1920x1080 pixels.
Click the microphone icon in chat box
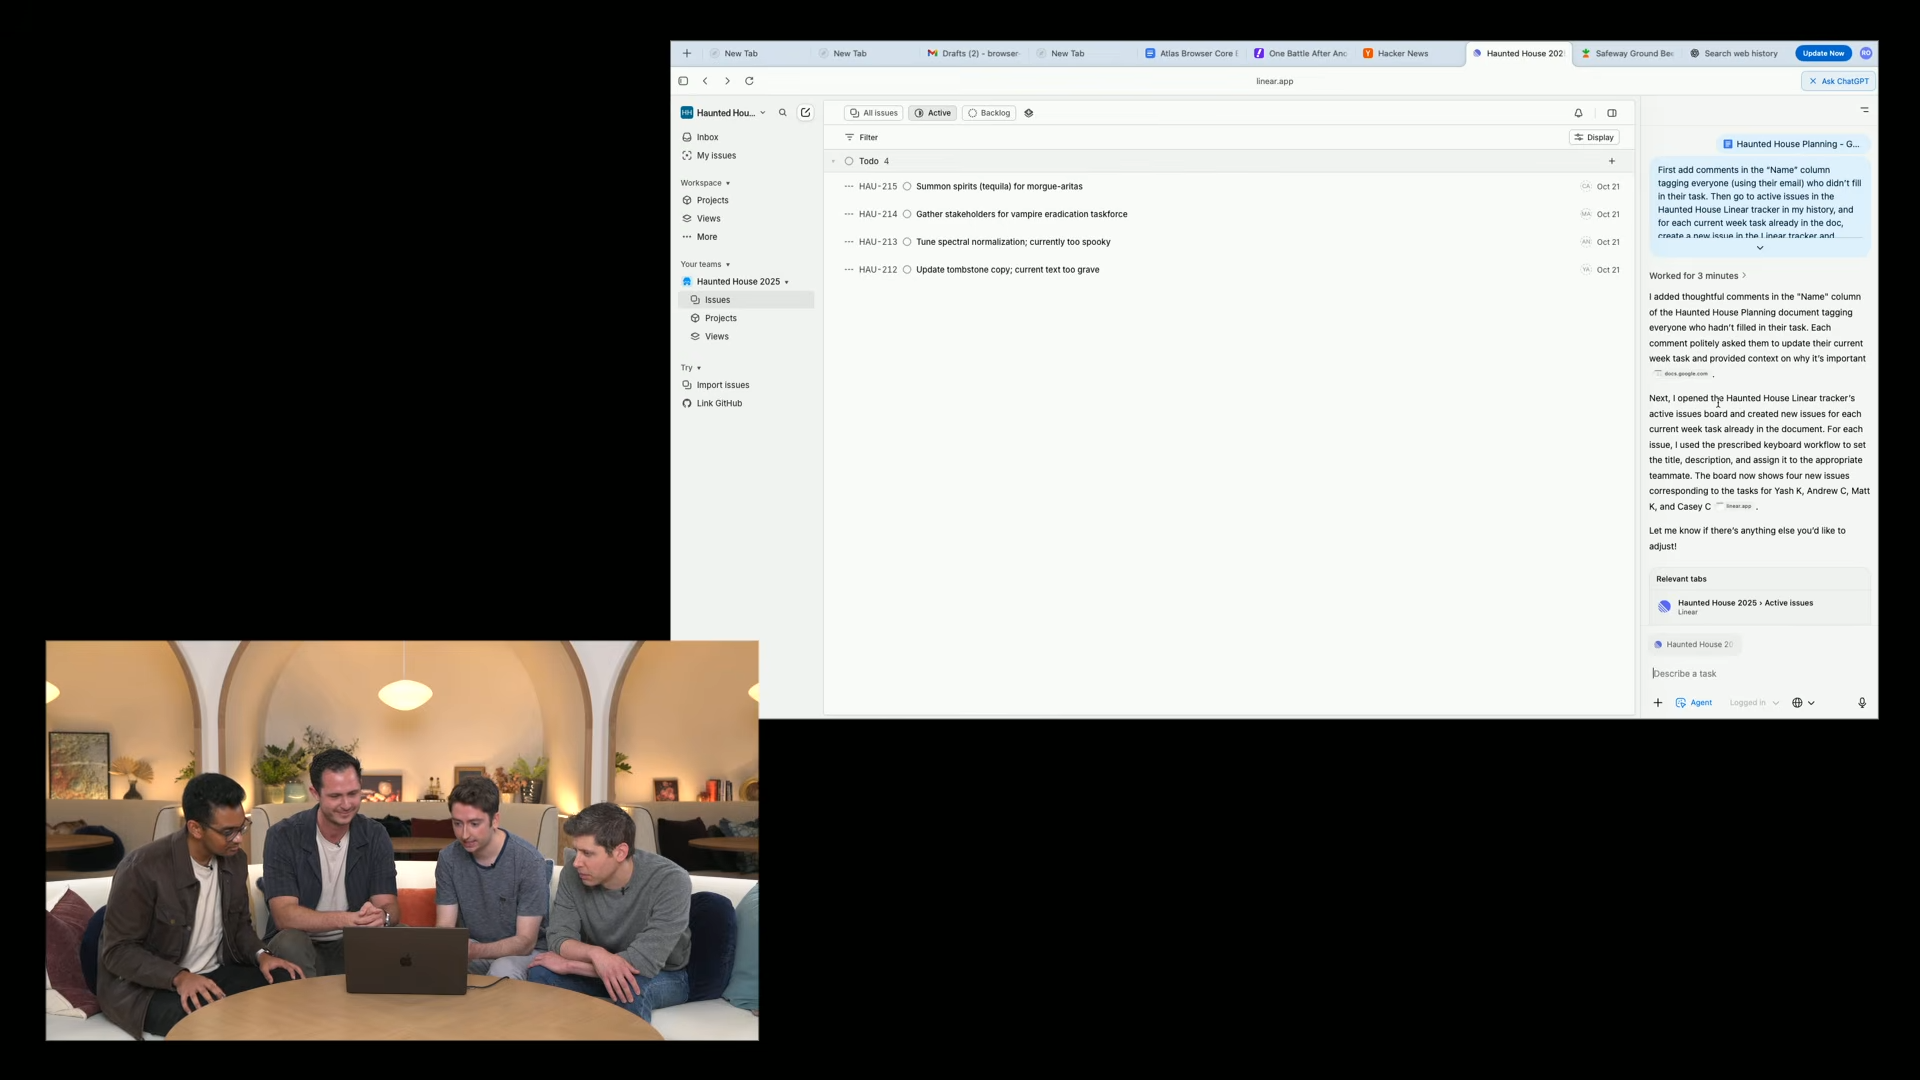coord(1862,703)
